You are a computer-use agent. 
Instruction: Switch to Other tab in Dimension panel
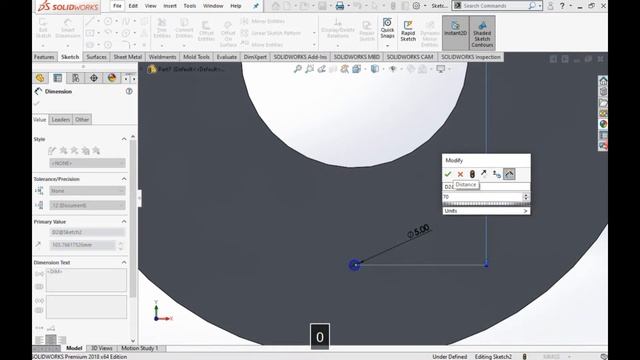tap(82, 120)
